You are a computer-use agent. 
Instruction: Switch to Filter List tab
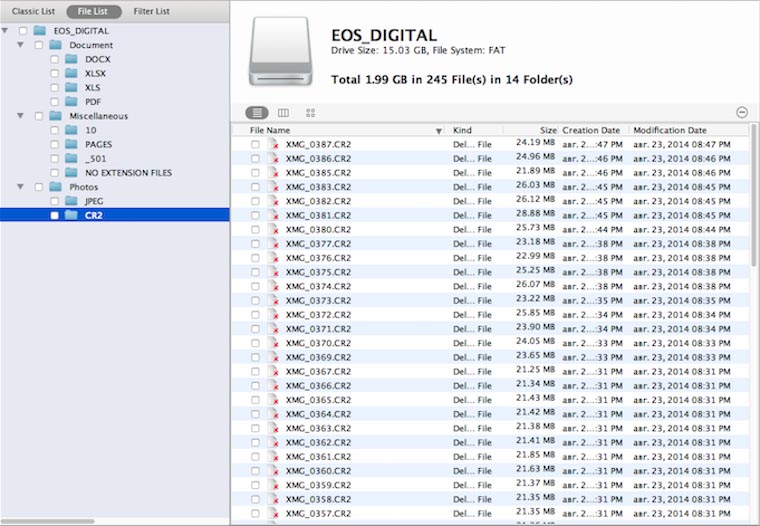pos(152,11)
